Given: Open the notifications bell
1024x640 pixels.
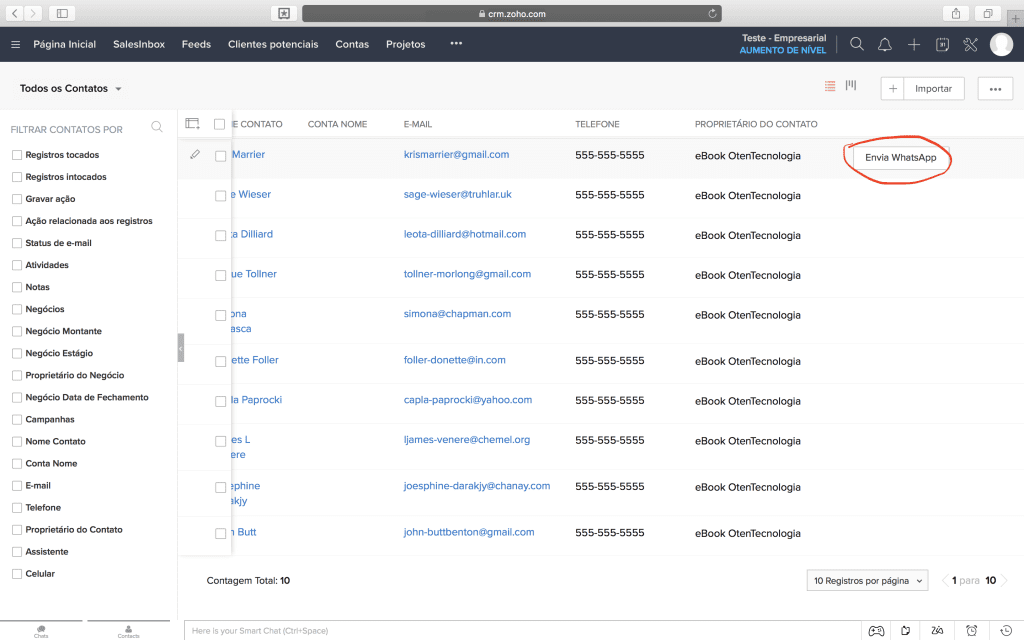Looking at the screenshot, I should pos(885,44).
